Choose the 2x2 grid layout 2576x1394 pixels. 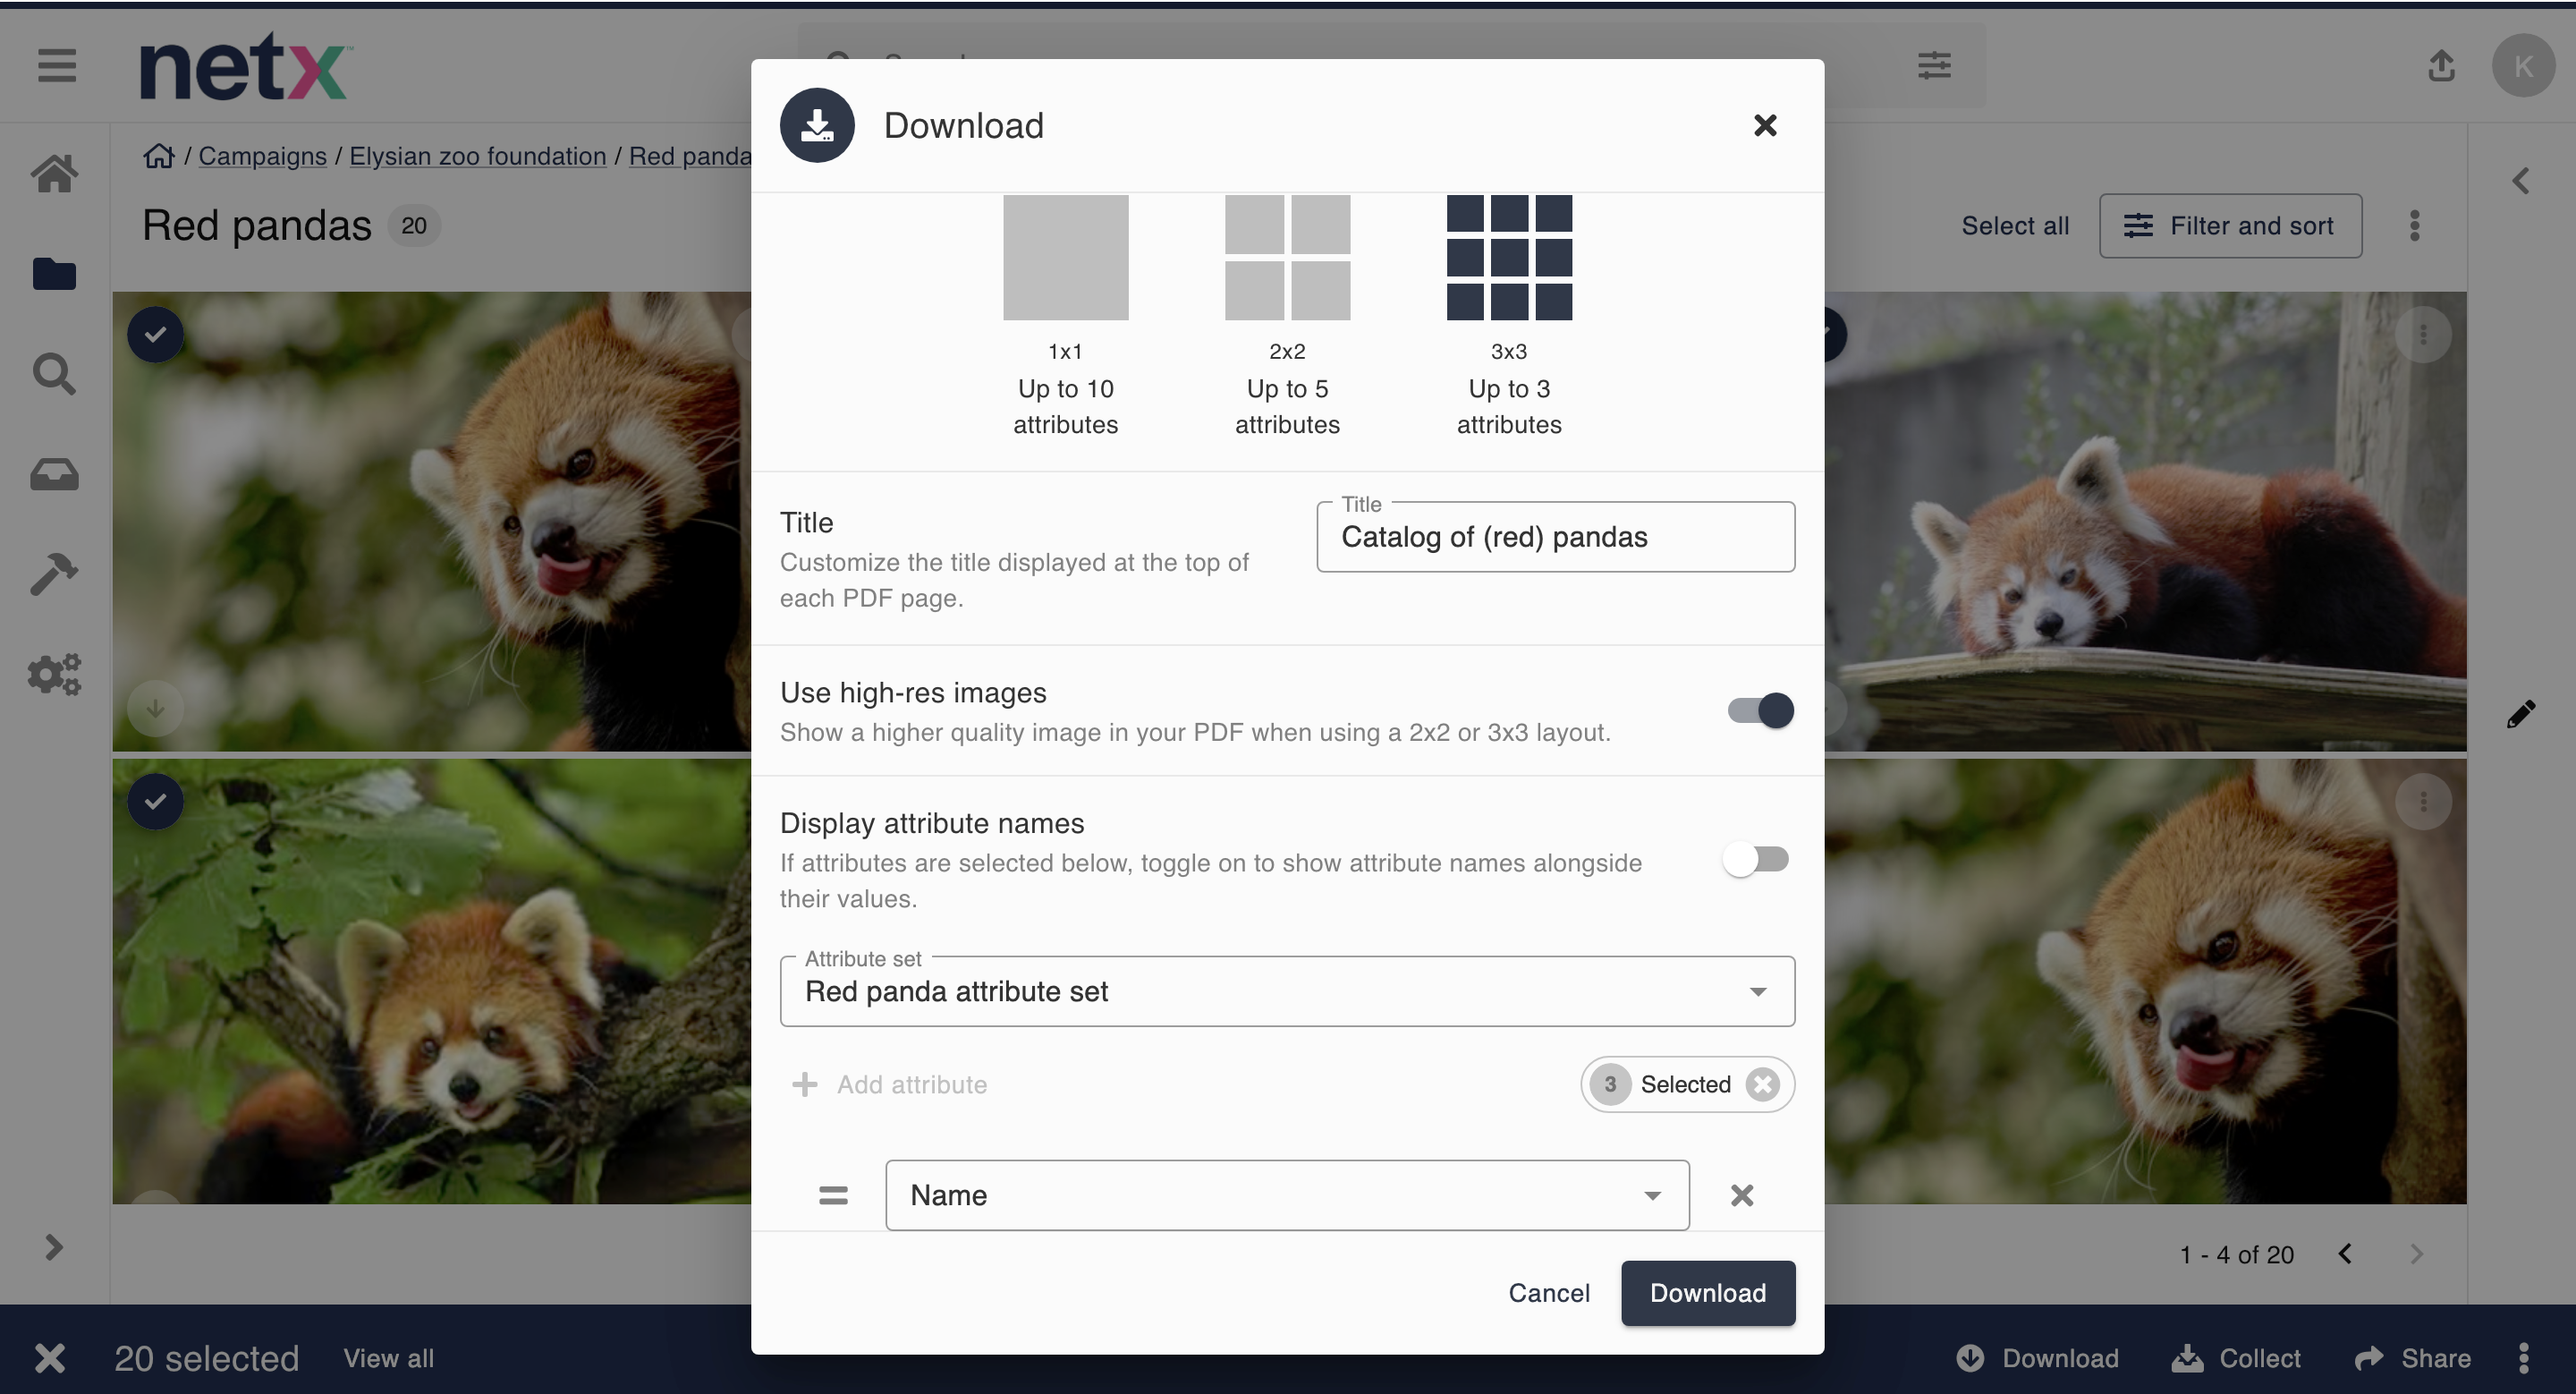coord(1287,257)
